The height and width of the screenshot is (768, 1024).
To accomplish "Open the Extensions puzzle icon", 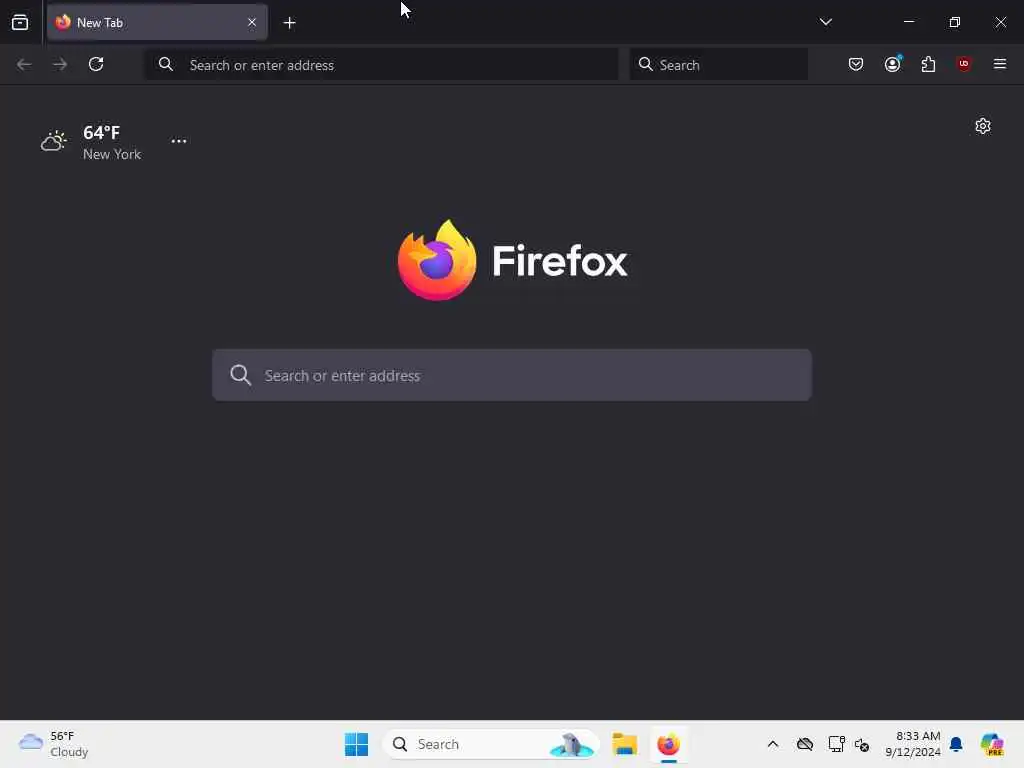I will coord(928,64).
